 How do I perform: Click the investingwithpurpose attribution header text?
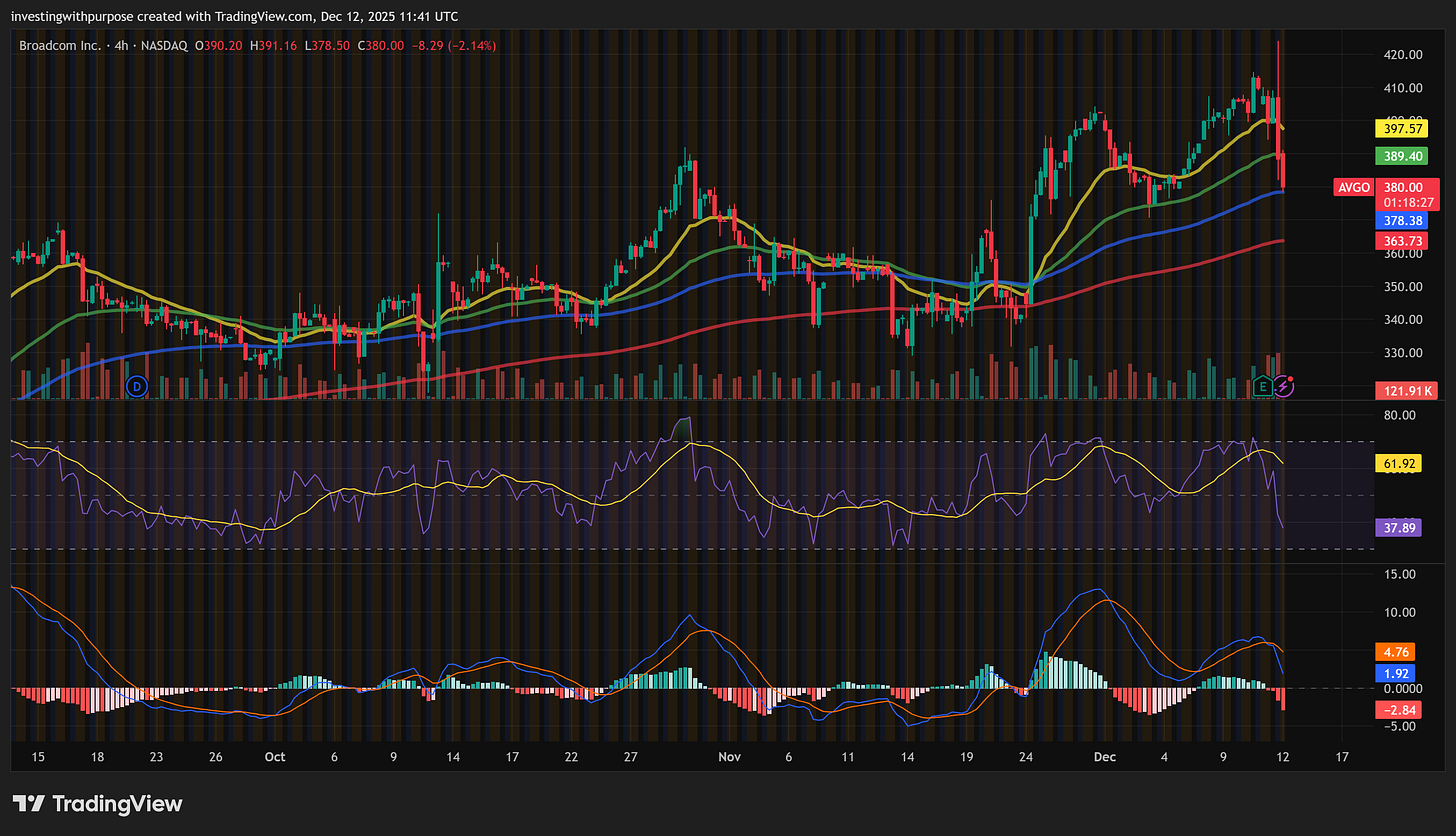[x=235, y=16]
